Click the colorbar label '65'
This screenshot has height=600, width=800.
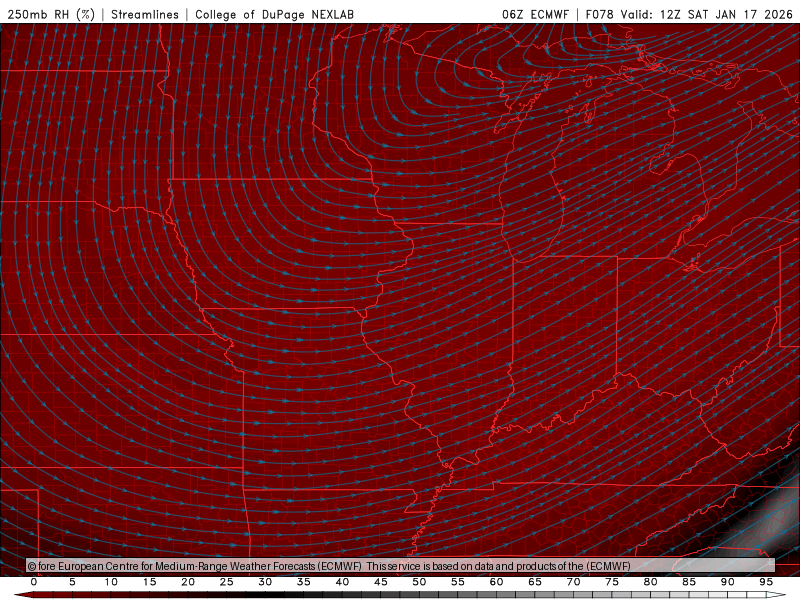point(535,582)
